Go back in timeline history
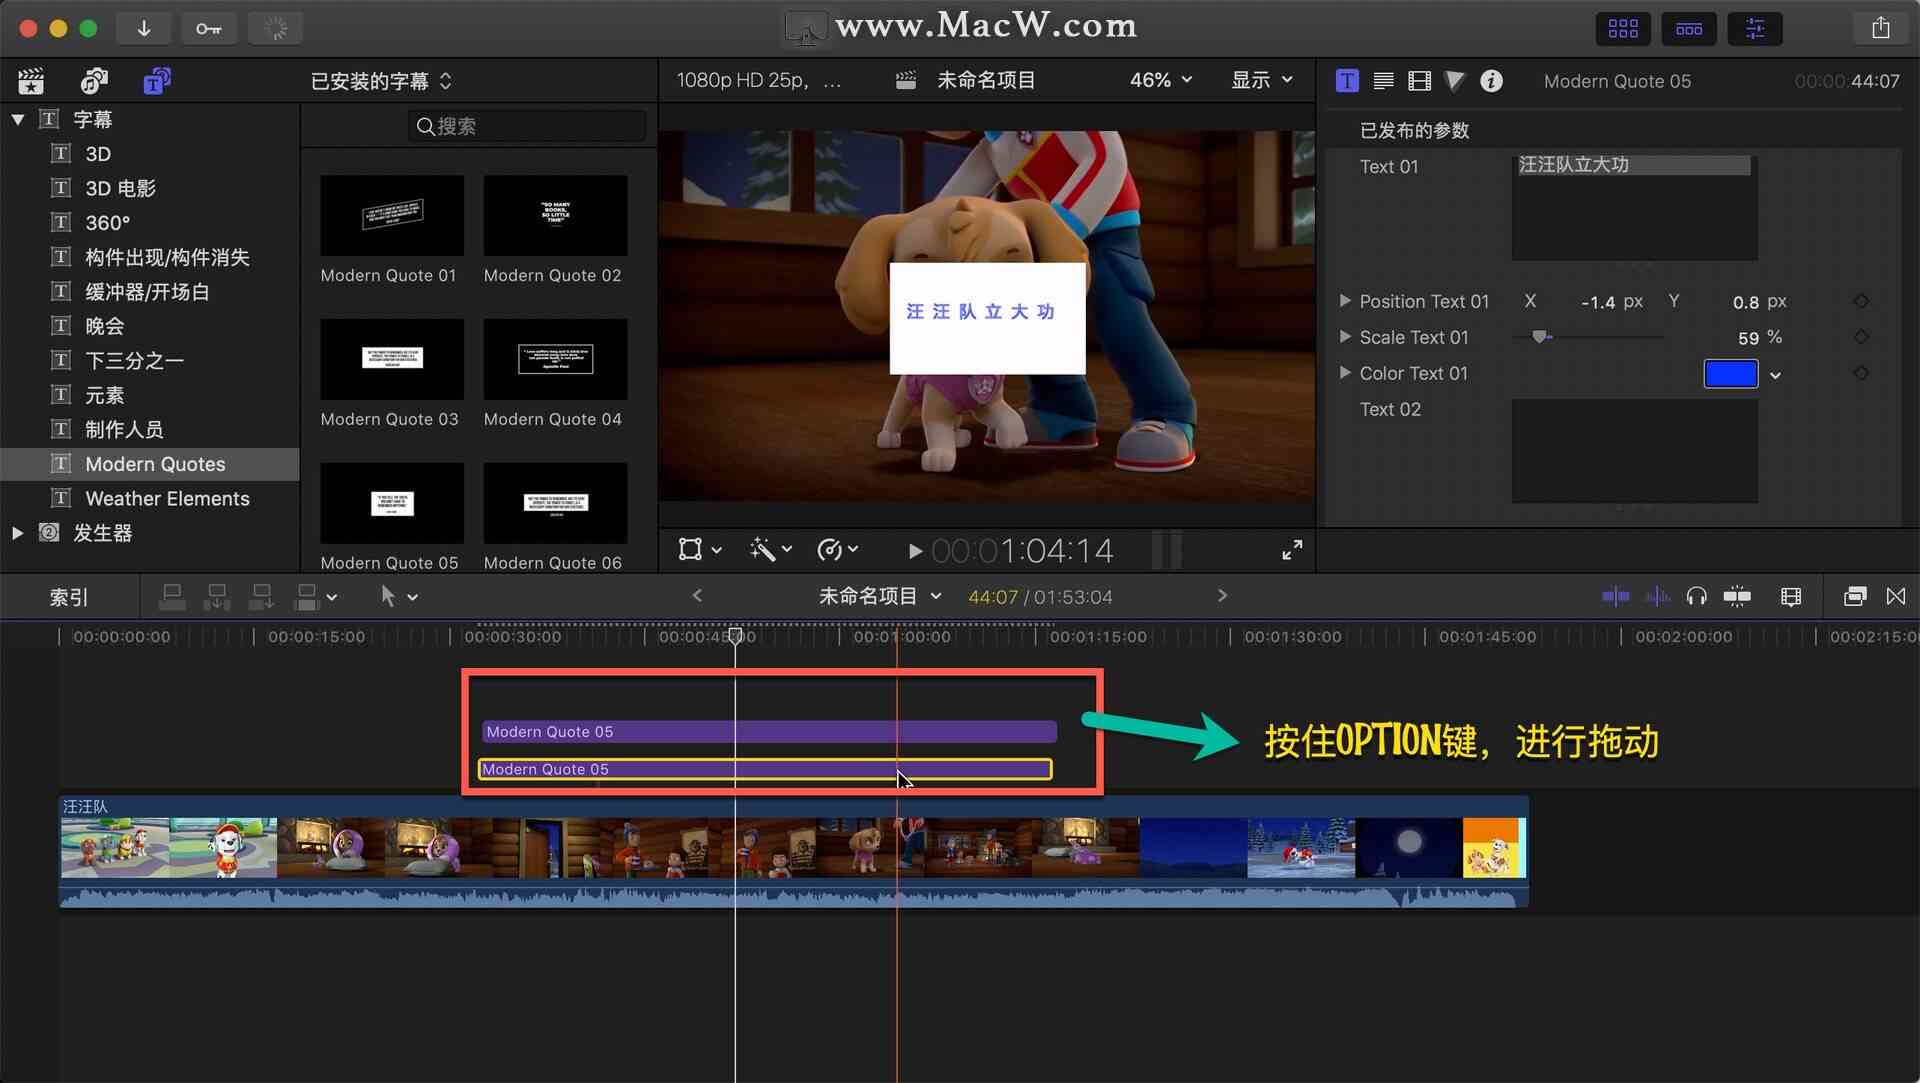The width and height of the screenshot is (1920, 1083). point(697,596)
